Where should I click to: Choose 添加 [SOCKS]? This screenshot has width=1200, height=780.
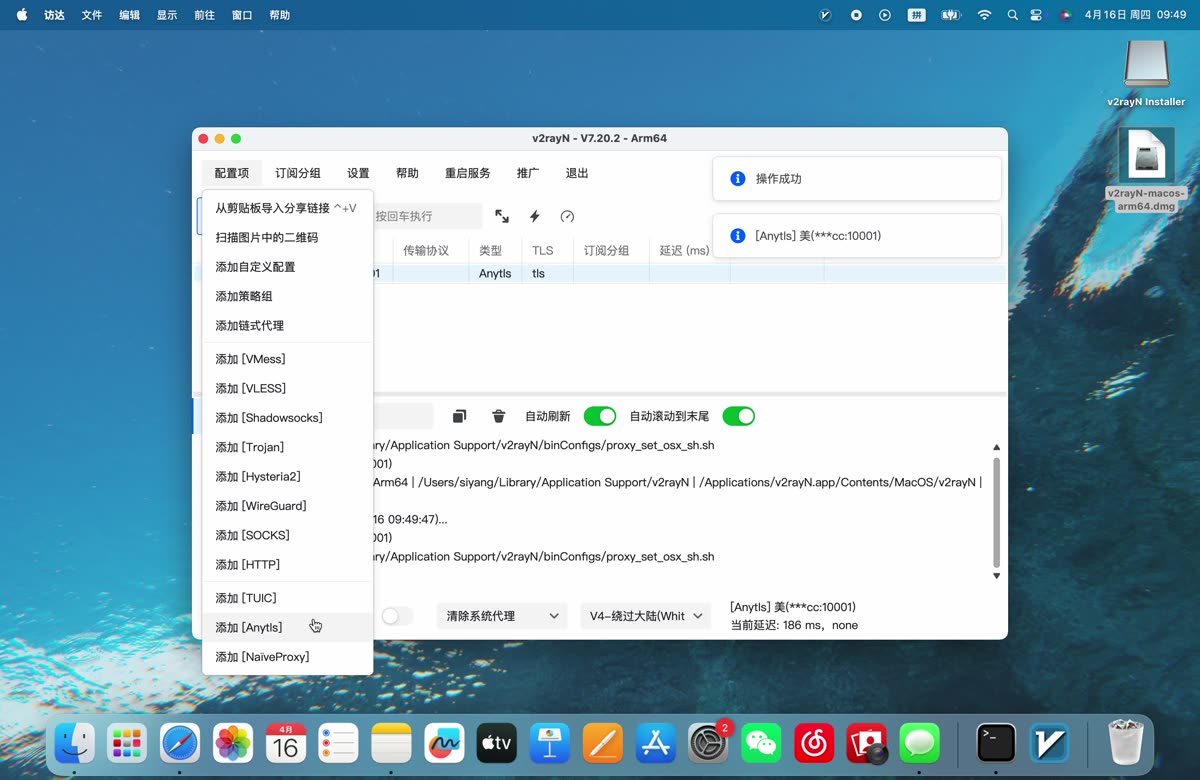coord(287,535)
